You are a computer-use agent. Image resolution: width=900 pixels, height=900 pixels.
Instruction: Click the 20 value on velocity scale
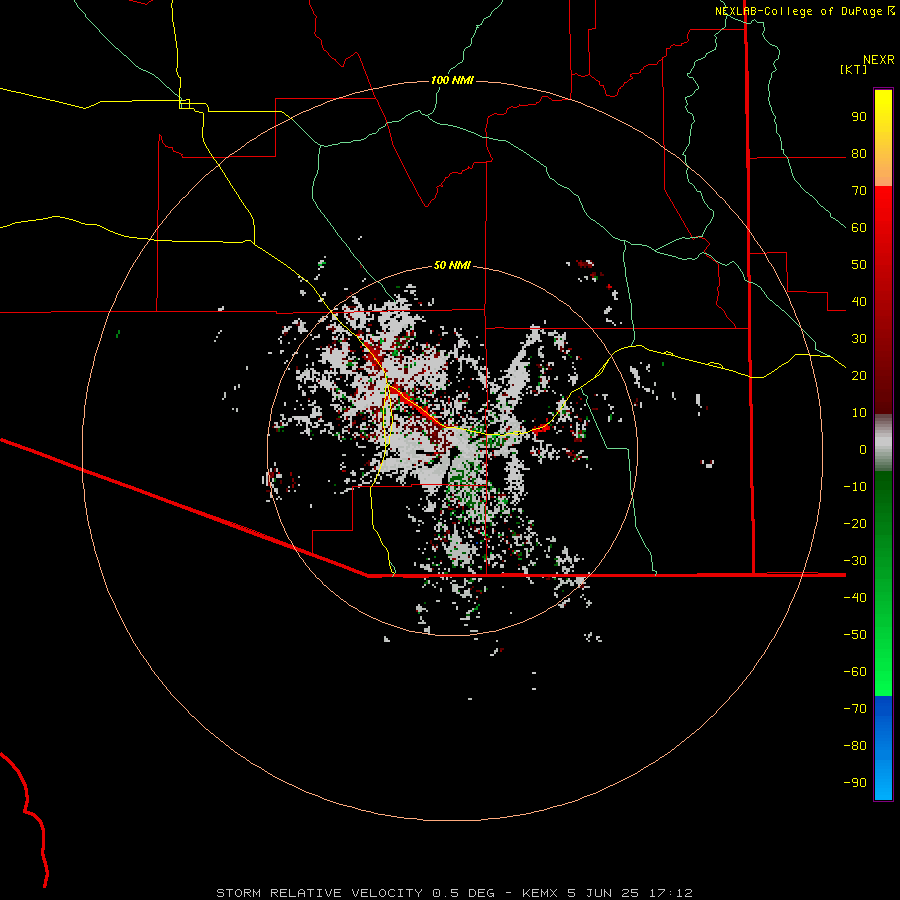pyautogui.click(x=859, y=375)
